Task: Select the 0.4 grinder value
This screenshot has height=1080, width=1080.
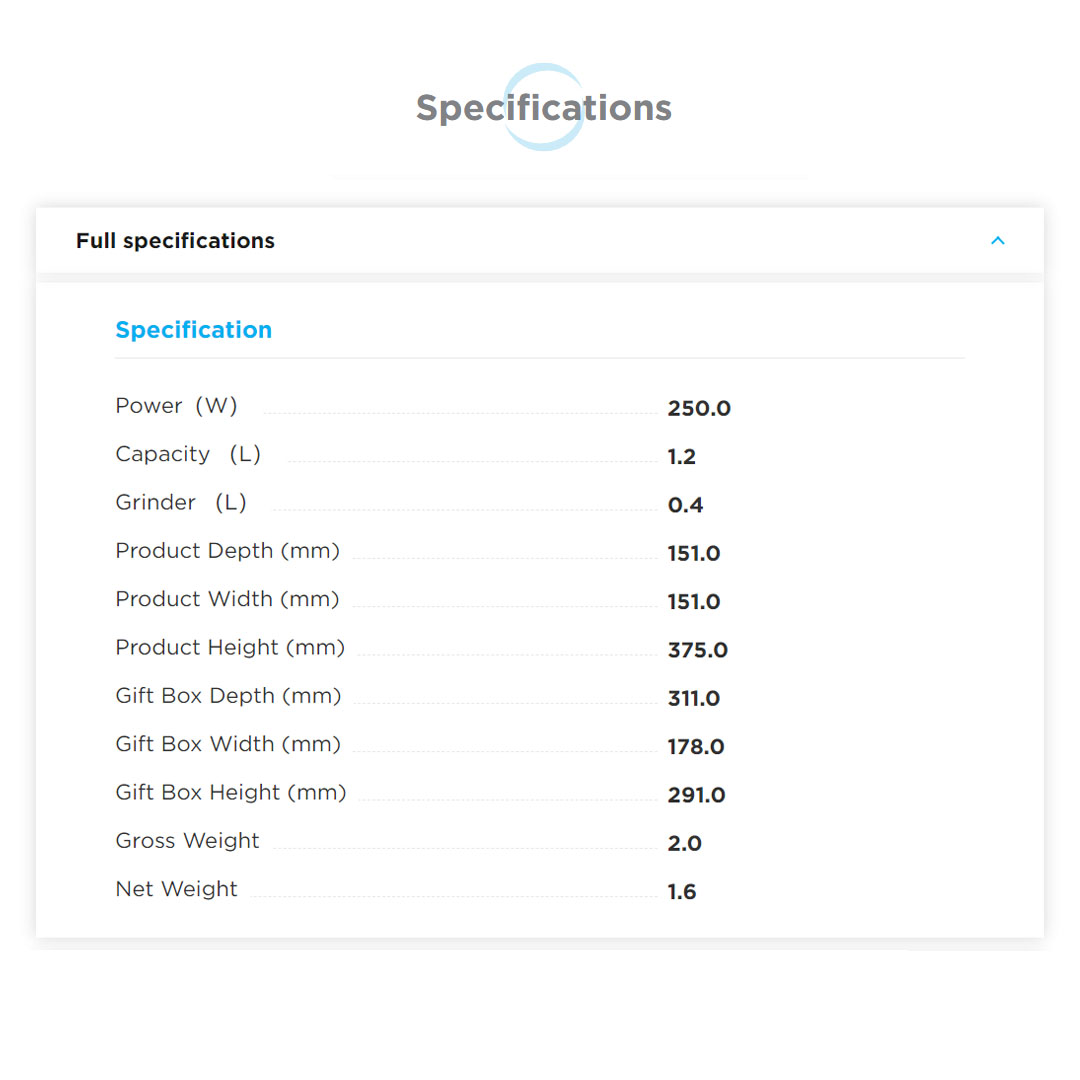Action: (x=685, y=505)
